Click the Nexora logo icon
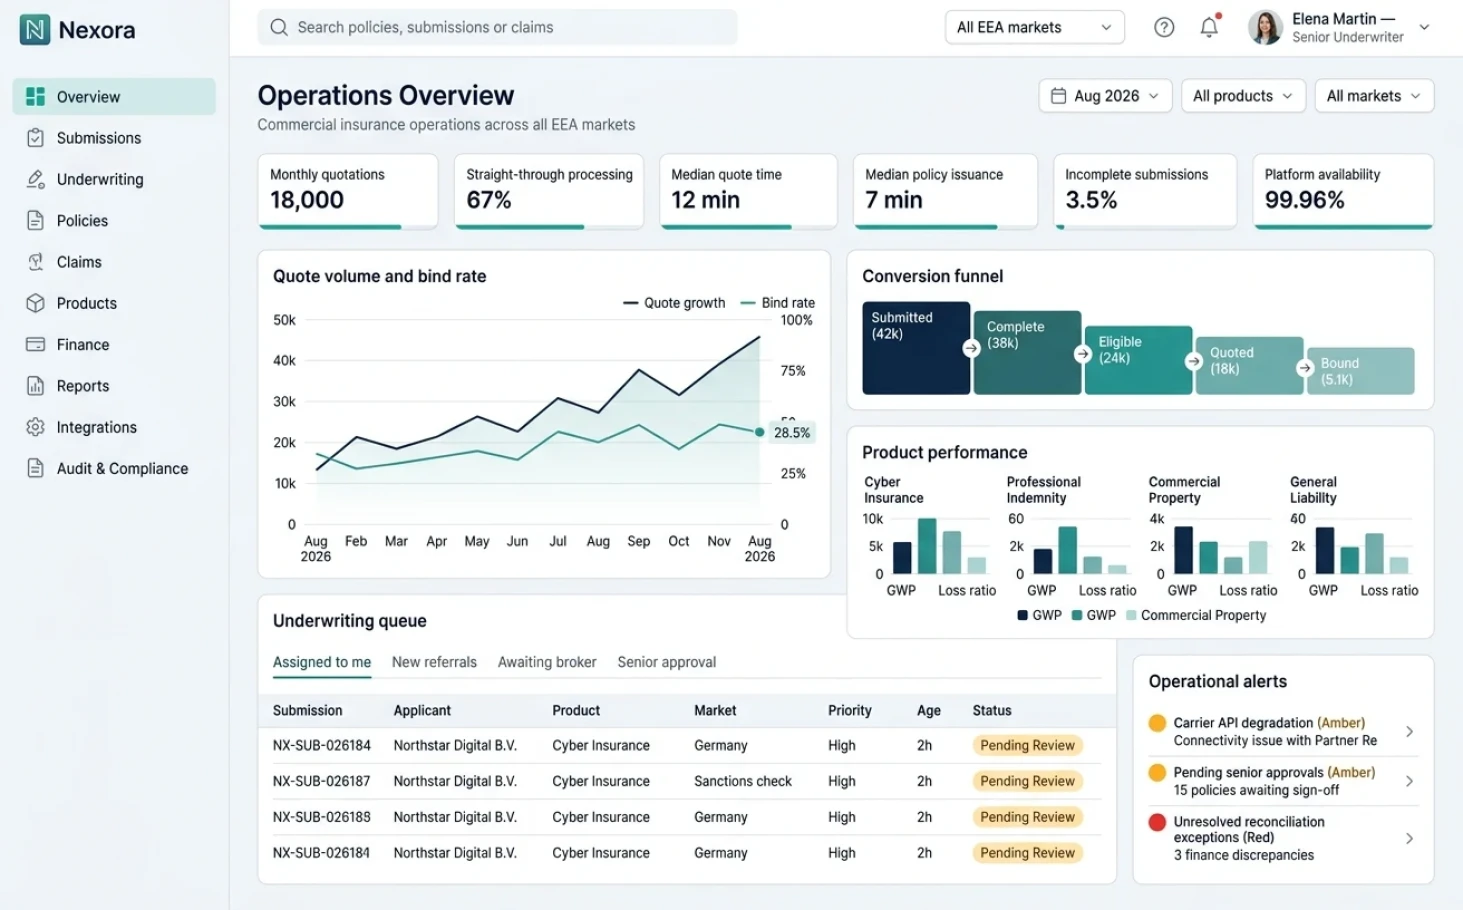This screenshot has width=1463, height=910. click(x=35, y=30)
